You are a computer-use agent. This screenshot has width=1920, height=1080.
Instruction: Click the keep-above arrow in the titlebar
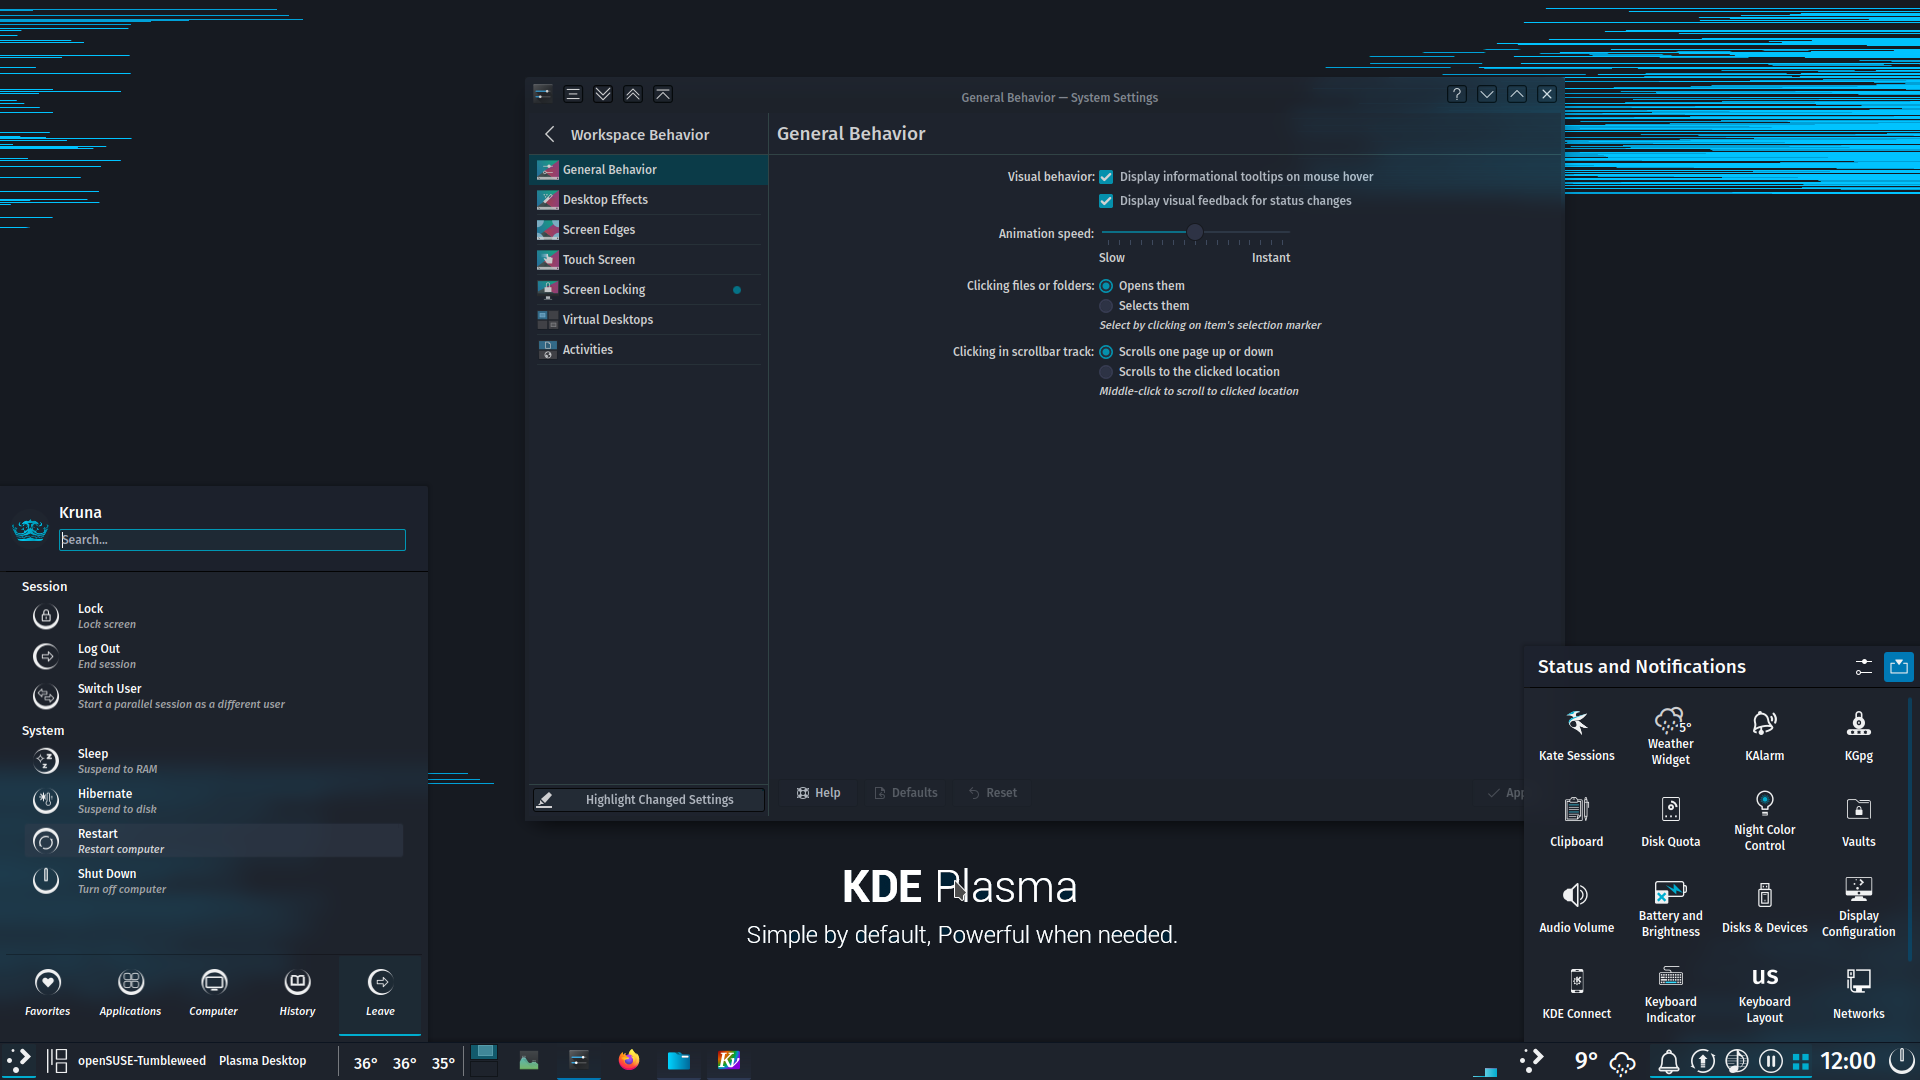tap(663, 94)
